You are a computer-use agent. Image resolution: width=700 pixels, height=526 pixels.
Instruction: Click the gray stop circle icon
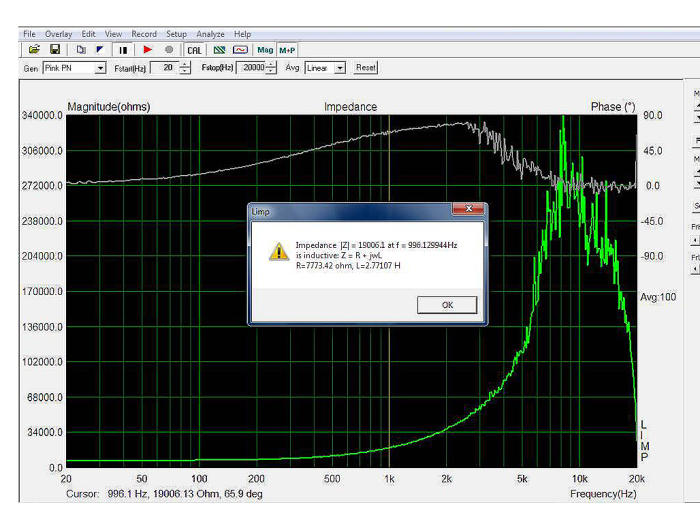coord(169,50)
